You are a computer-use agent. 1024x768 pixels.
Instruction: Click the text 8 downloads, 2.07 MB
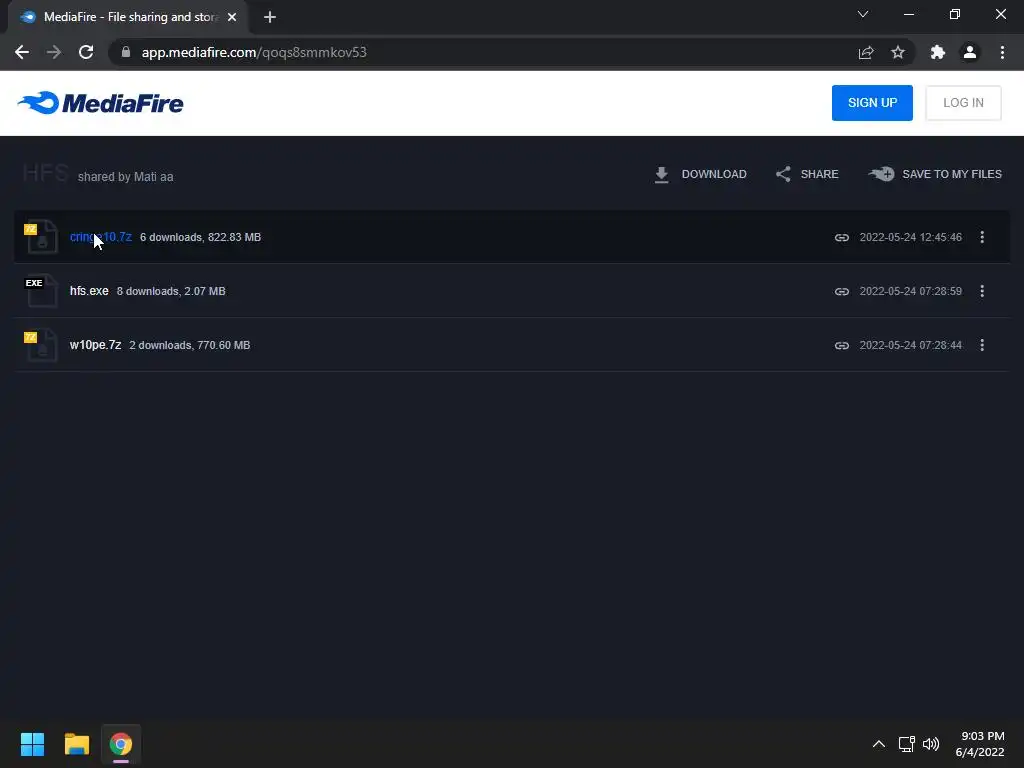tap(171, 291)
